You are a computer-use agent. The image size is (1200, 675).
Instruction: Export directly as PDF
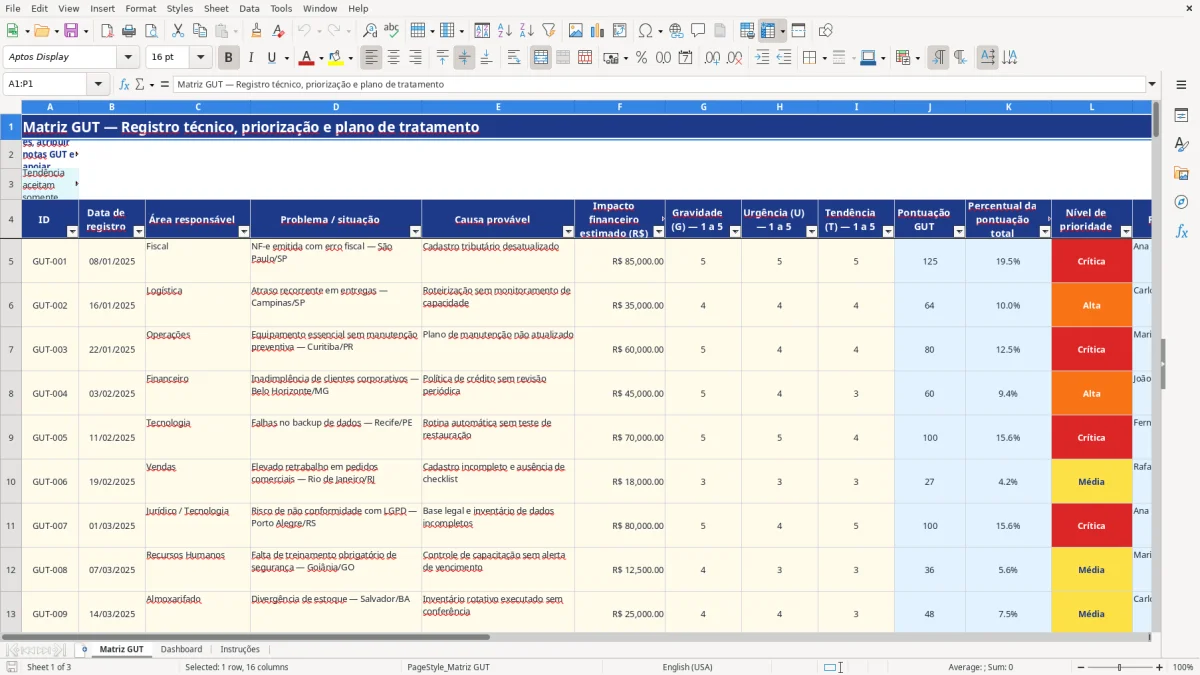(107, 31)
